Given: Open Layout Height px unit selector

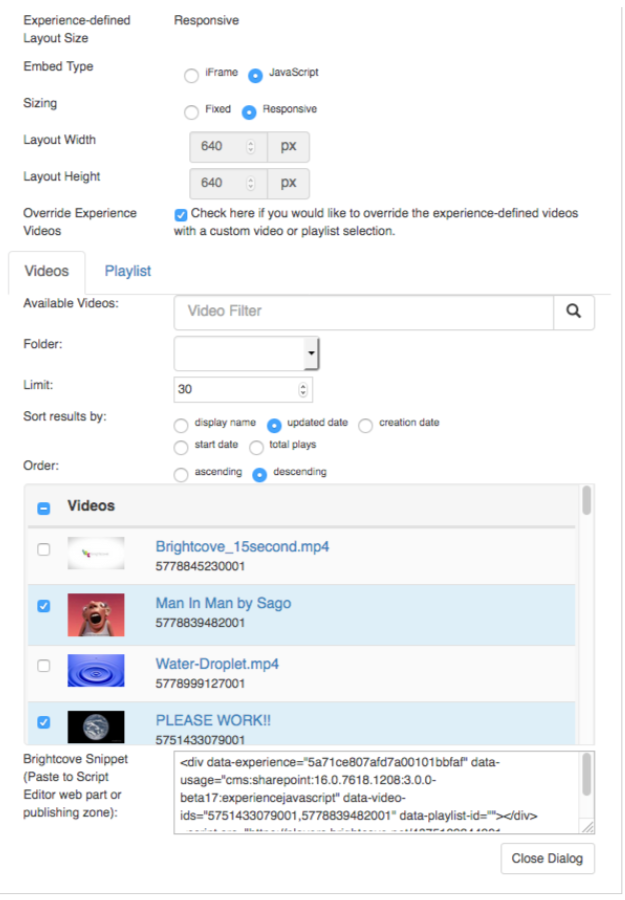Looking at the screenshot, I should click(289, 184).
